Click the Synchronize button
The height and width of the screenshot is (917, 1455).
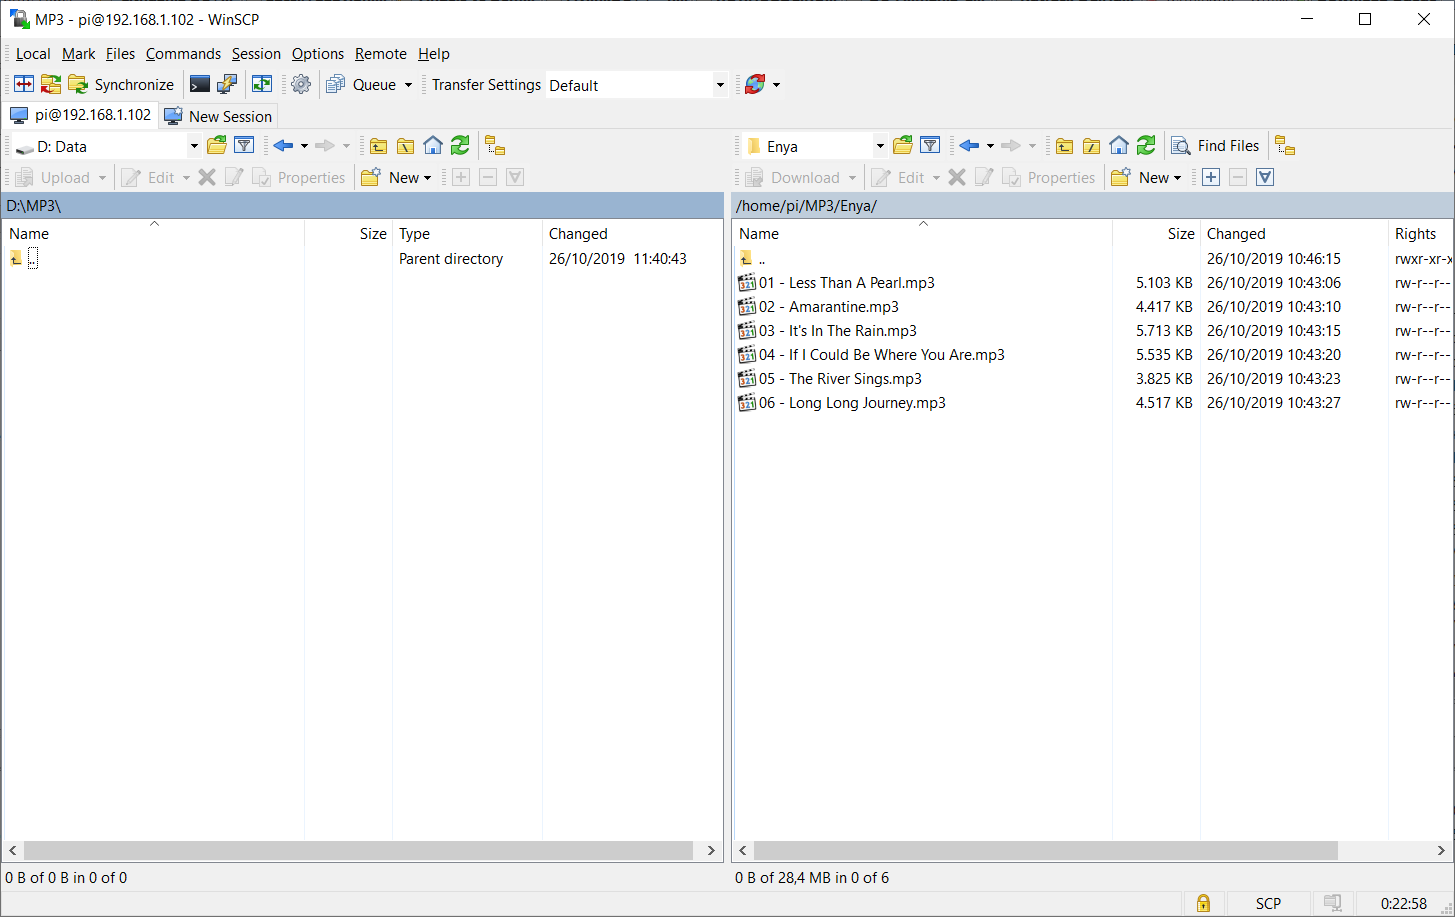click(121, 85)
